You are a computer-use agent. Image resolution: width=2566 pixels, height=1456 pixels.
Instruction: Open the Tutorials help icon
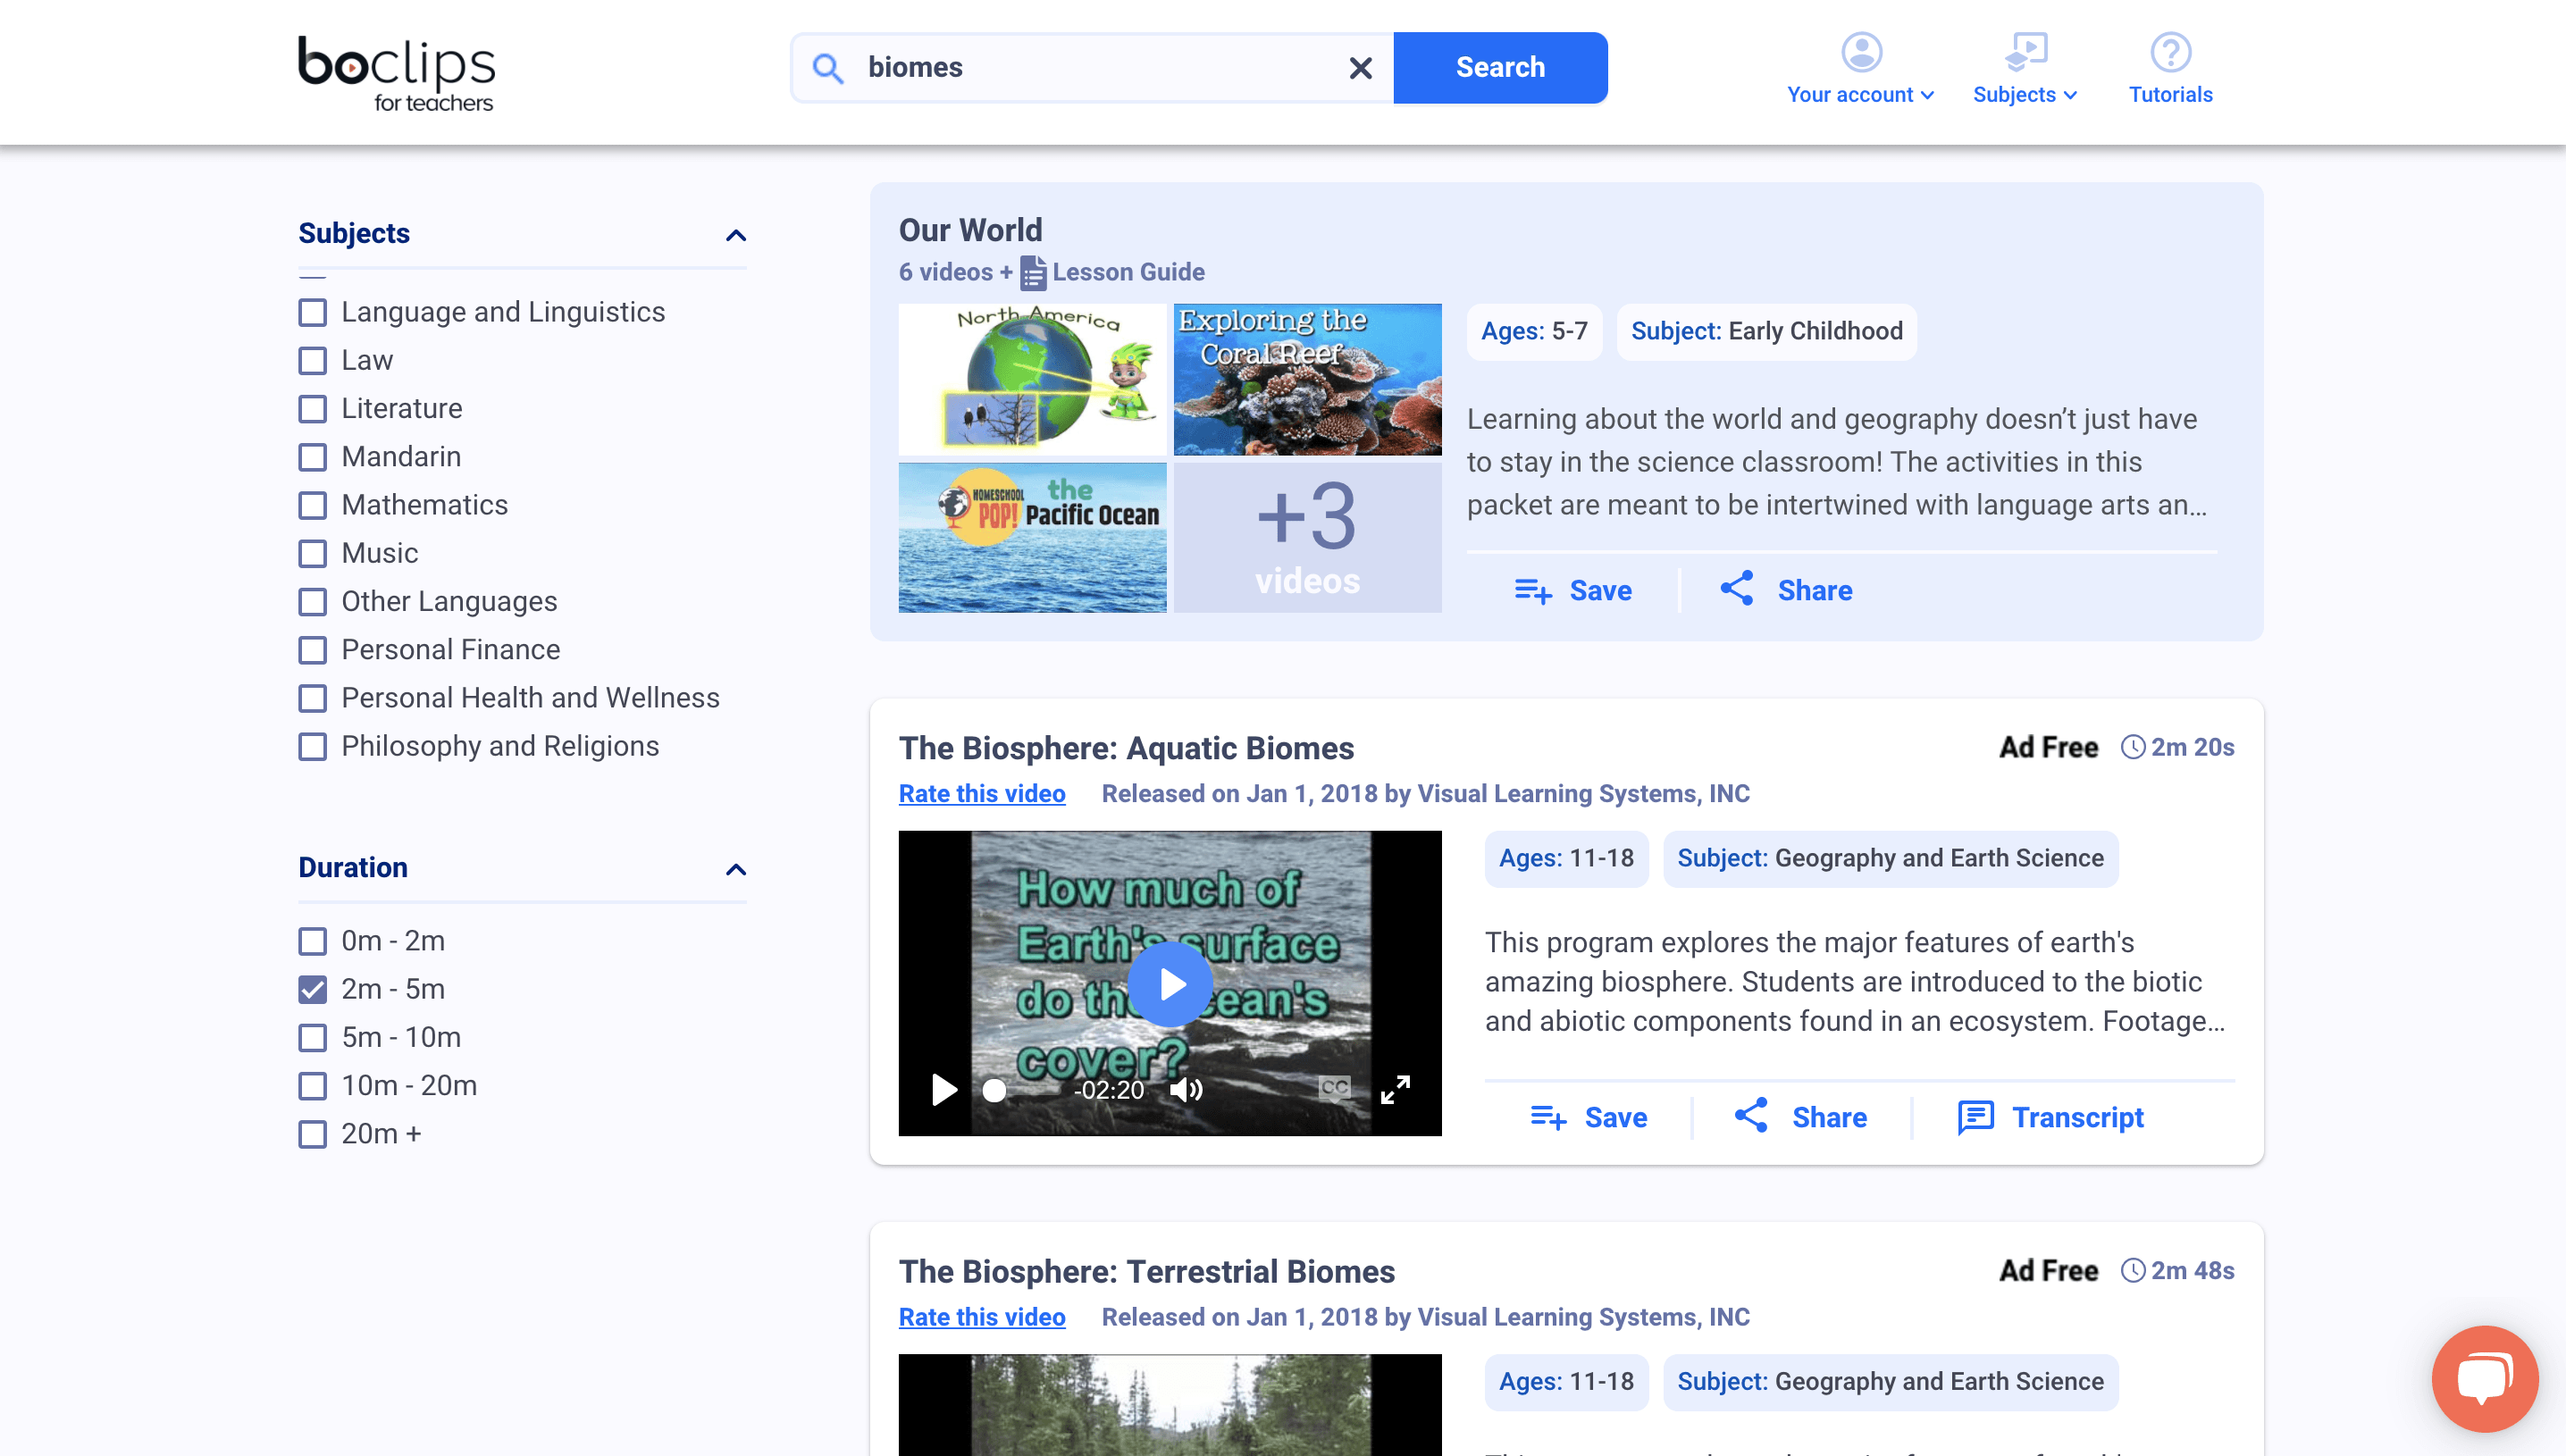(2170, 52)
